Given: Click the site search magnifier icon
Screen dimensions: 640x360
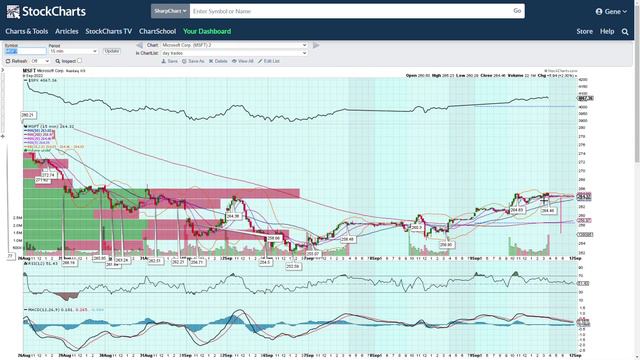Looking at the screenshot, I should pyautogui.click(x=625, y=31).
